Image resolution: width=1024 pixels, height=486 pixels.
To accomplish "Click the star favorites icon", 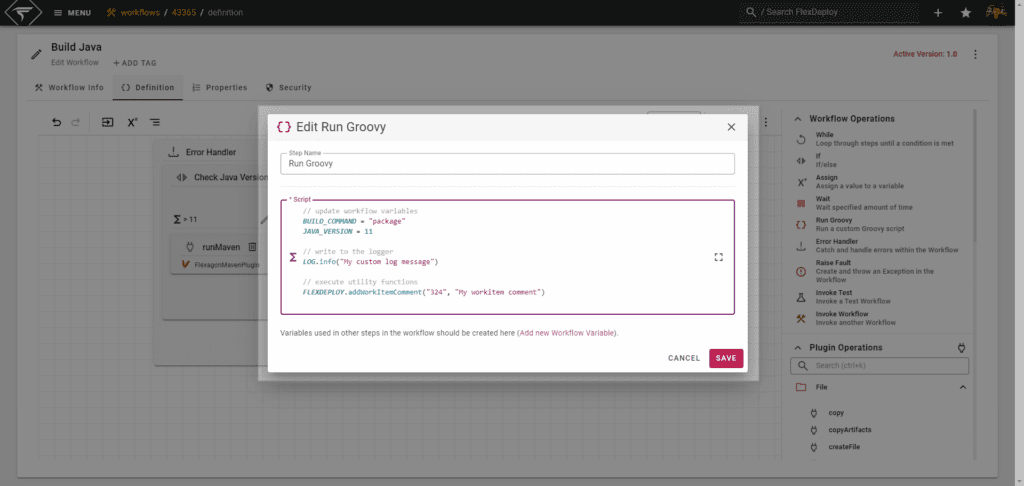I will point(966,12).
